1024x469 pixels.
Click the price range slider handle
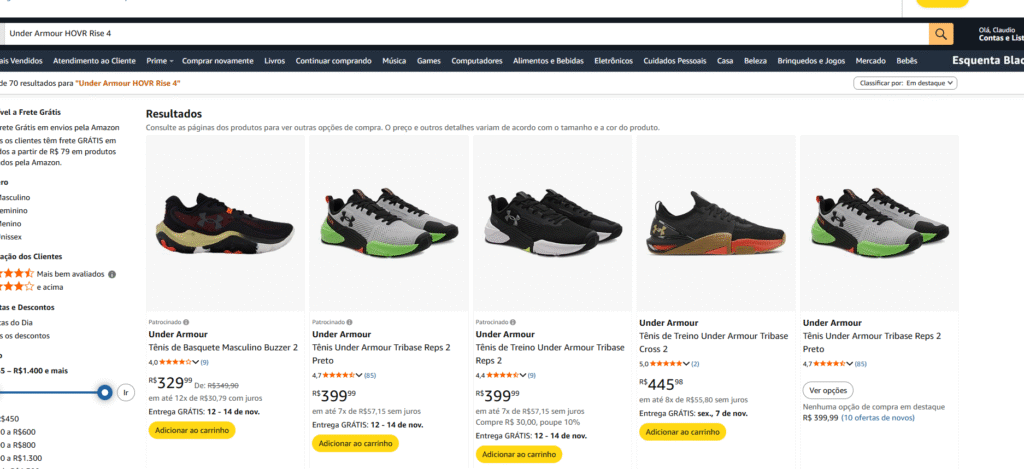click(104, 392)
